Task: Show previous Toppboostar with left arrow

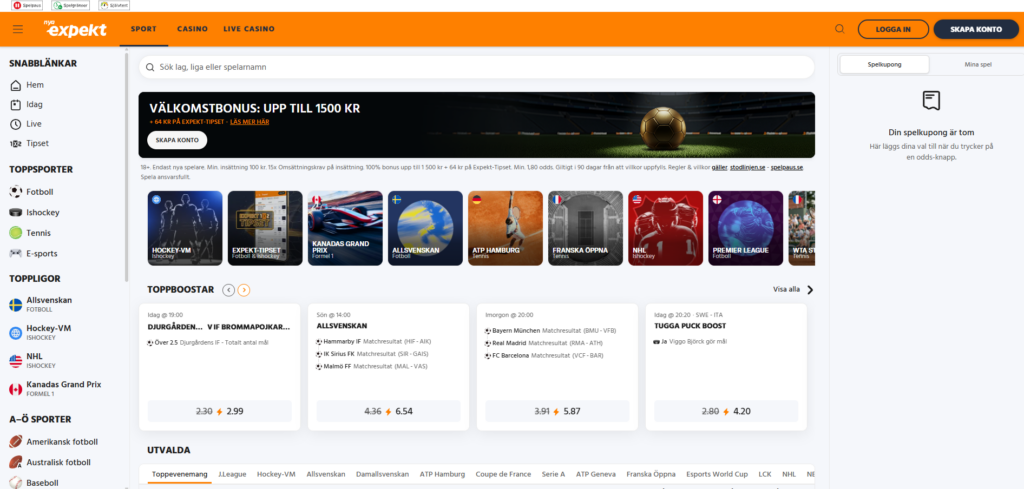Action: pyautogui.click(x=229, y=290)
